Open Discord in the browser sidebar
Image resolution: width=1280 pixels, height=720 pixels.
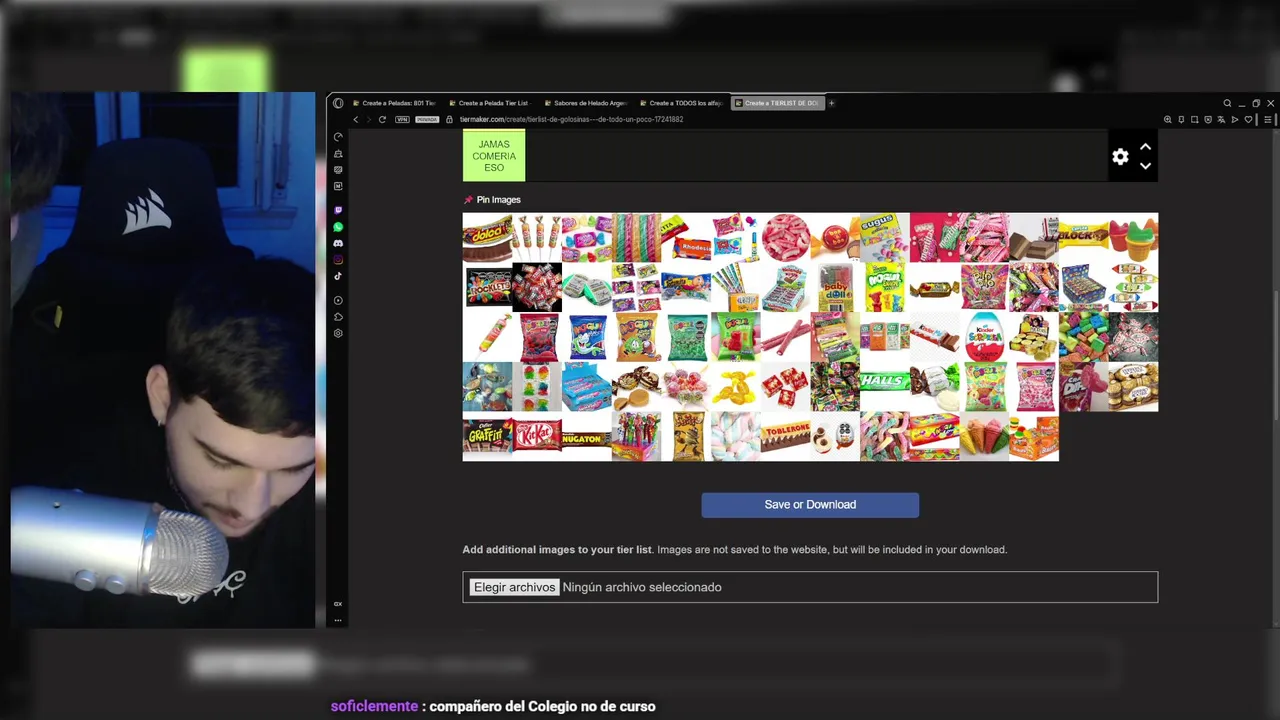338,243
